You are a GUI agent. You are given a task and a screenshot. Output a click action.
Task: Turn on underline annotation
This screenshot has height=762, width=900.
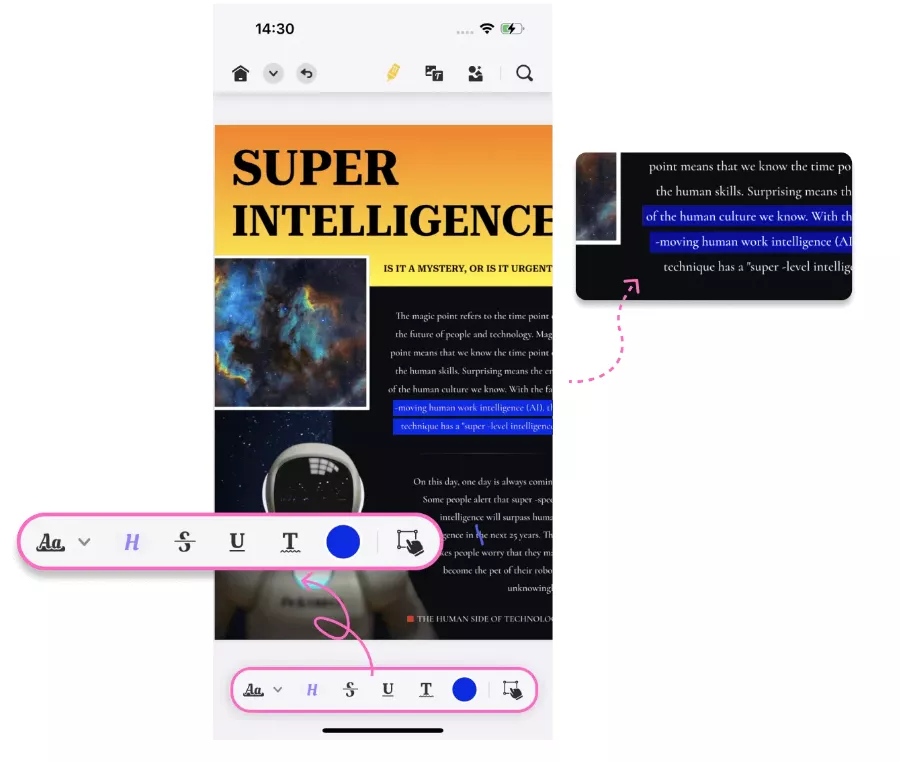click(x=237, y=542)
